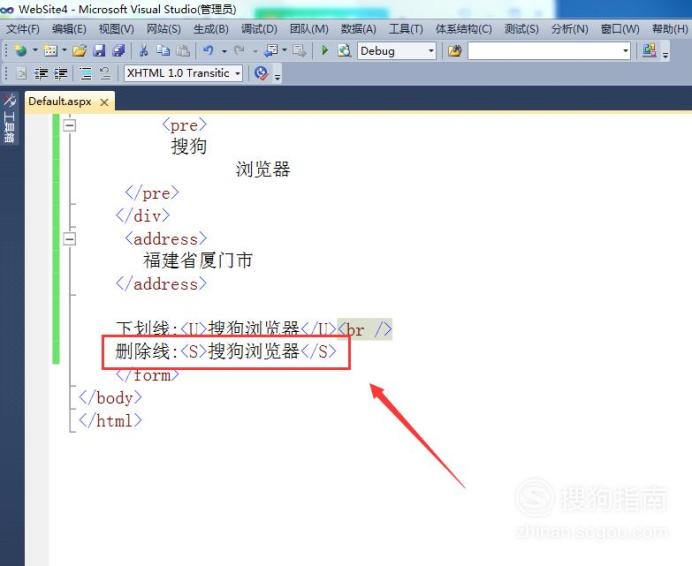Click the Find in Files folder icon
The image size is (692, 566).
pos(455,51)
